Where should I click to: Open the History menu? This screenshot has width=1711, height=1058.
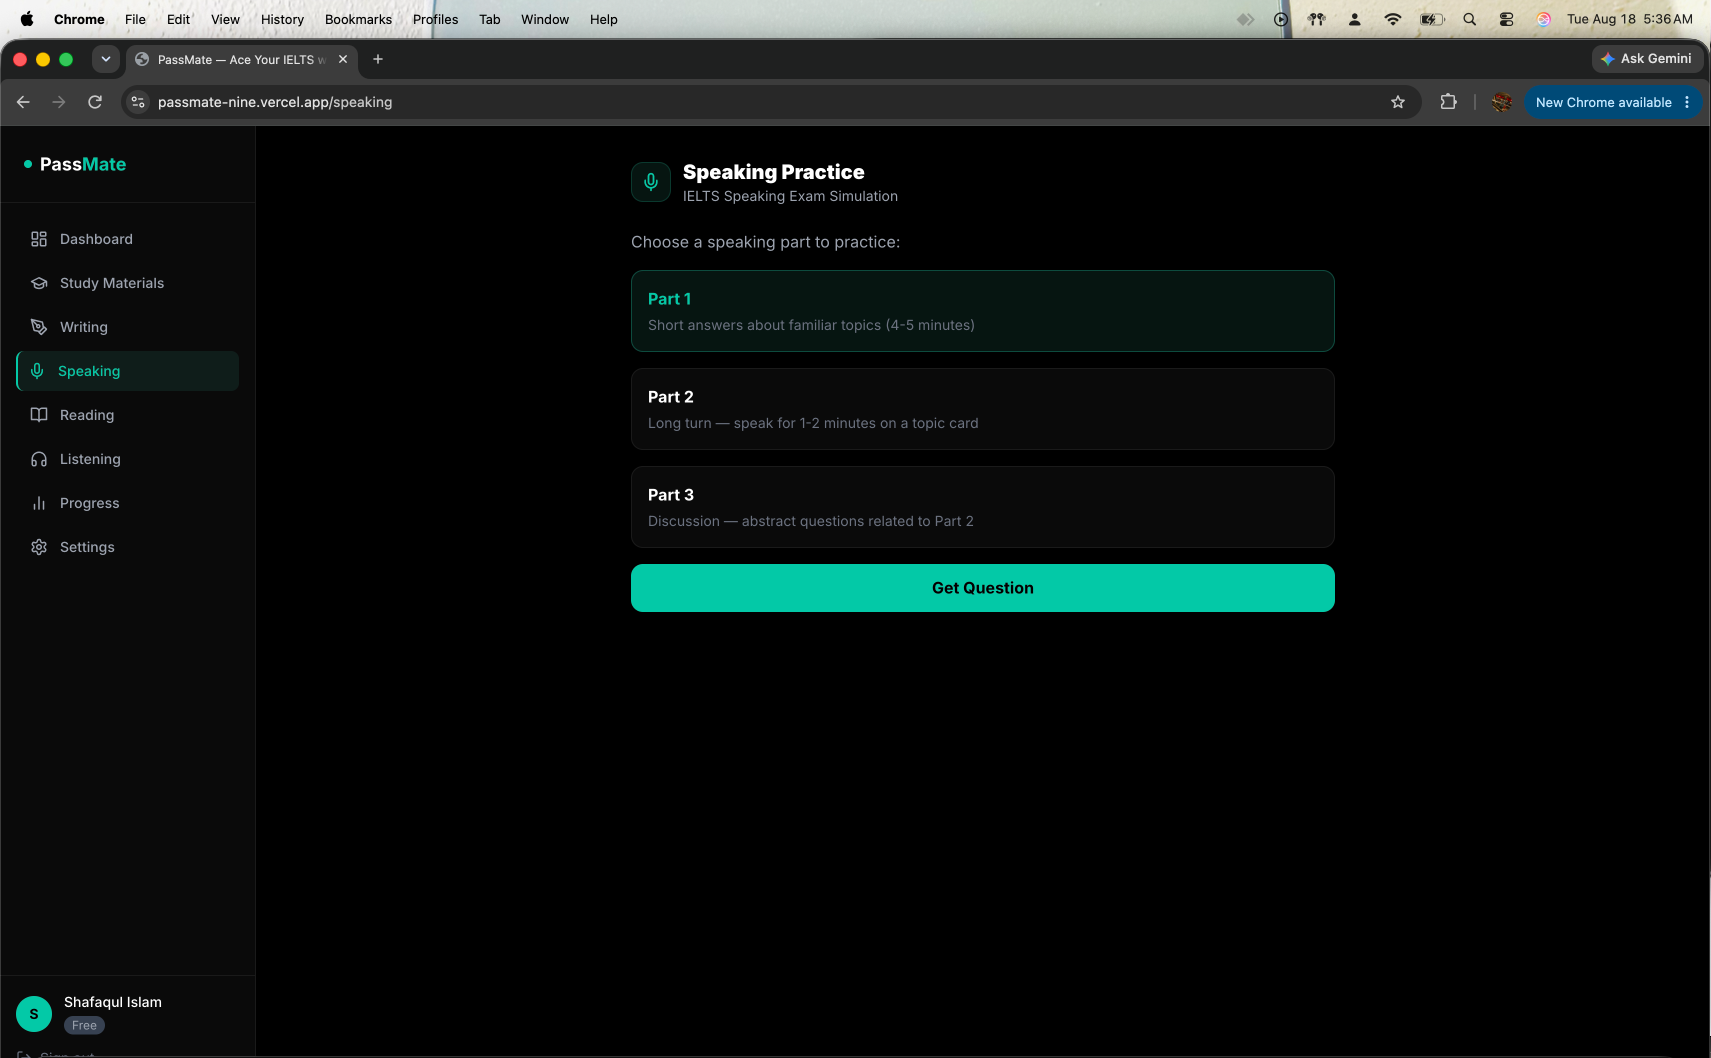282,19
